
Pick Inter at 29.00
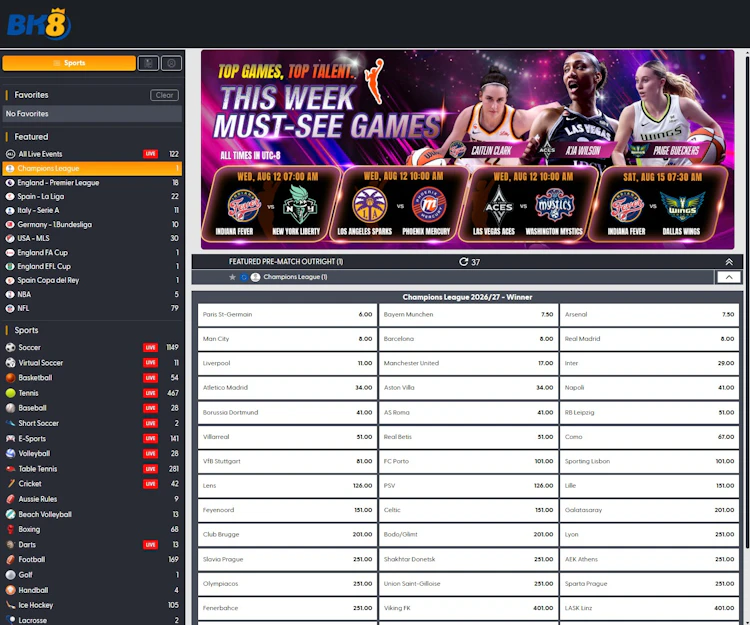pos(650,363)
